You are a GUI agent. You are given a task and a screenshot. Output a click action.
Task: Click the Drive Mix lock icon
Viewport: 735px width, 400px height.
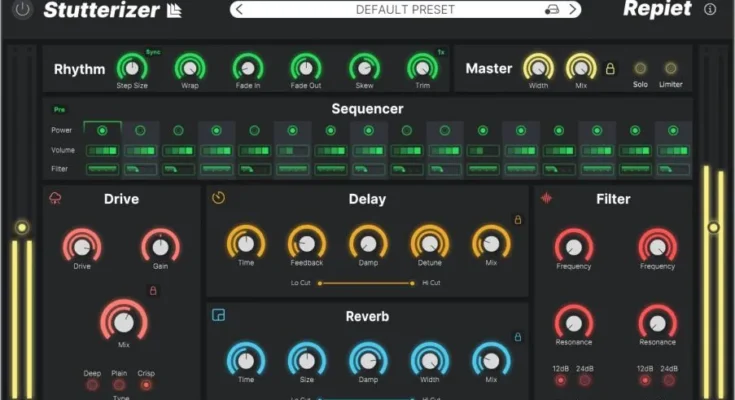coord(153,291)
